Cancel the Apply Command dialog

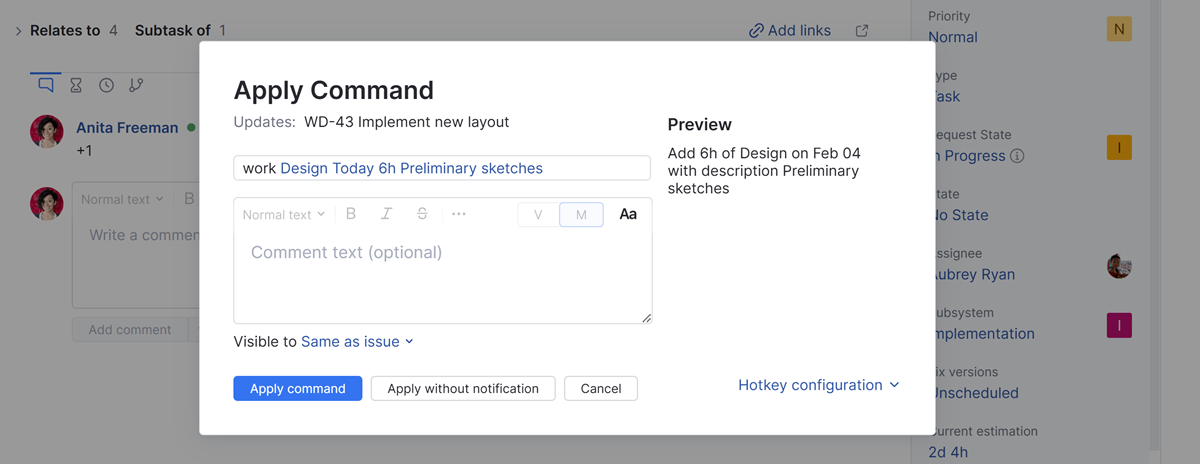point(601,388)
